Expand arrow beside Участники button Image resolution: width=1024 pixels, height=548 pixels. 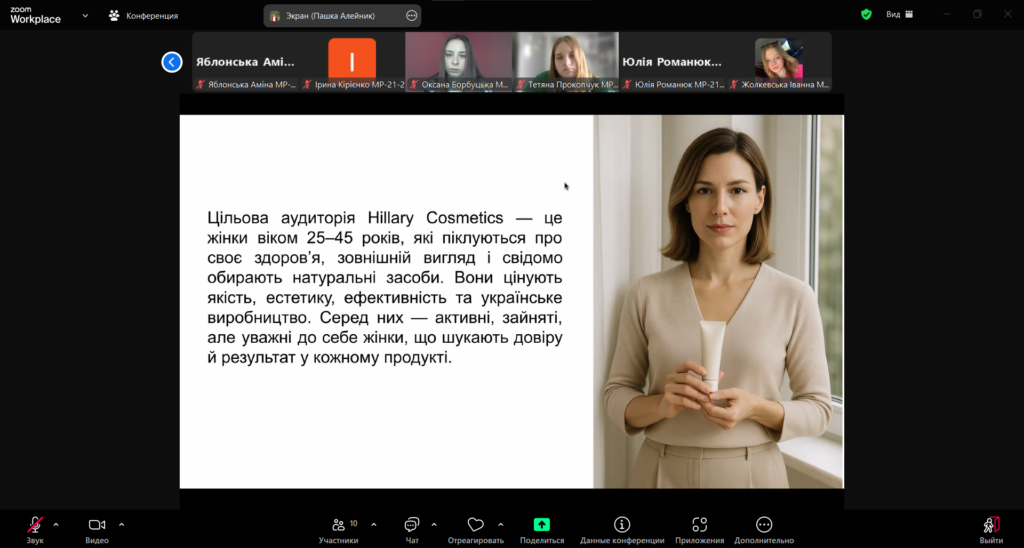[x=374, y=524]
